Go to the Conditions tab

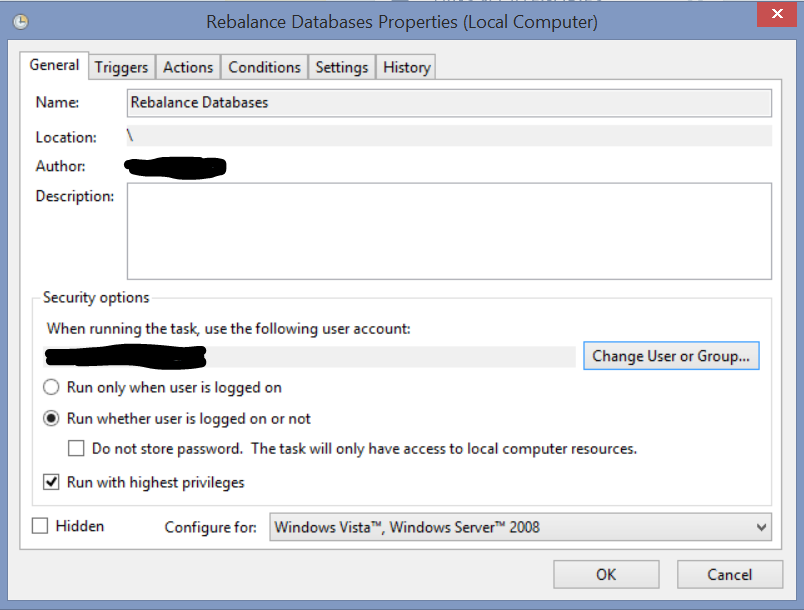pyautogui.click(x=264, y=67)
